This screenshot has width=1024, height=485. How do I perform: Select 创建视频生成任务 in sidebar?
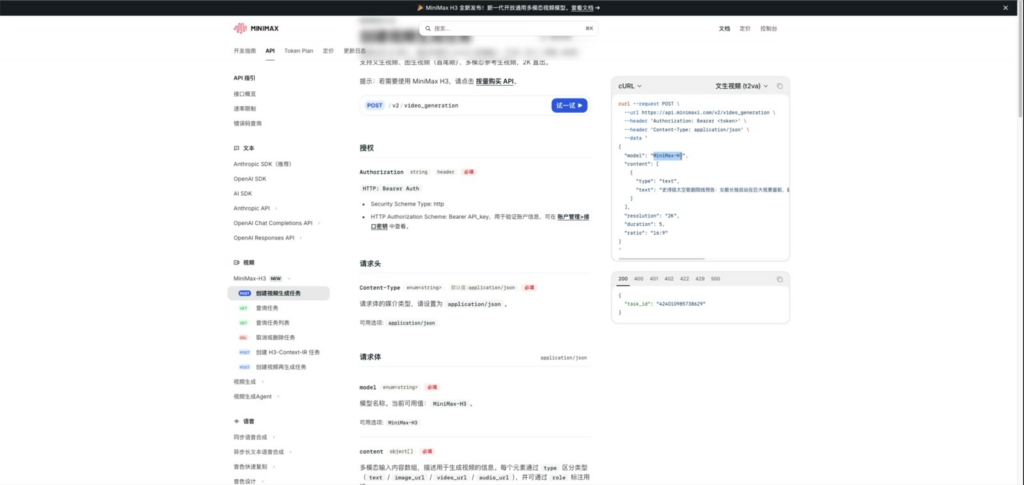point(279,293)
